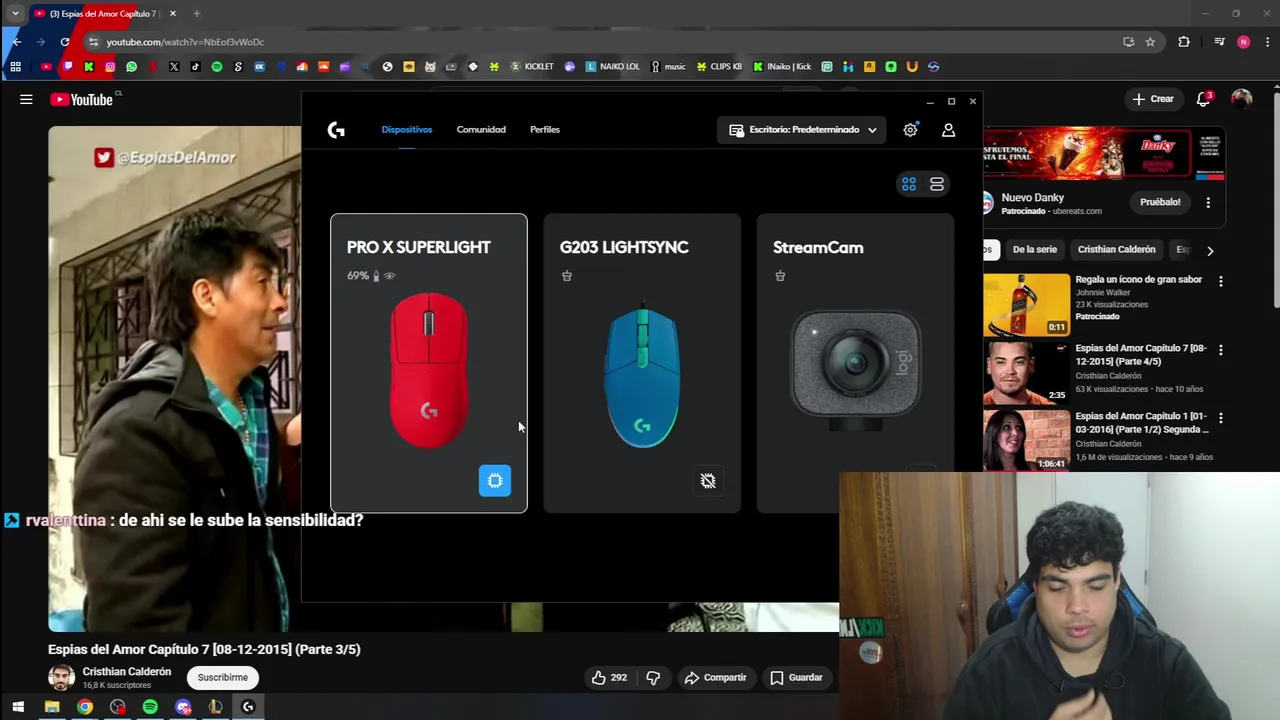Go to YouTube home via logo
The width and height of the screenshot is (1280, 720).
(81, 99)
